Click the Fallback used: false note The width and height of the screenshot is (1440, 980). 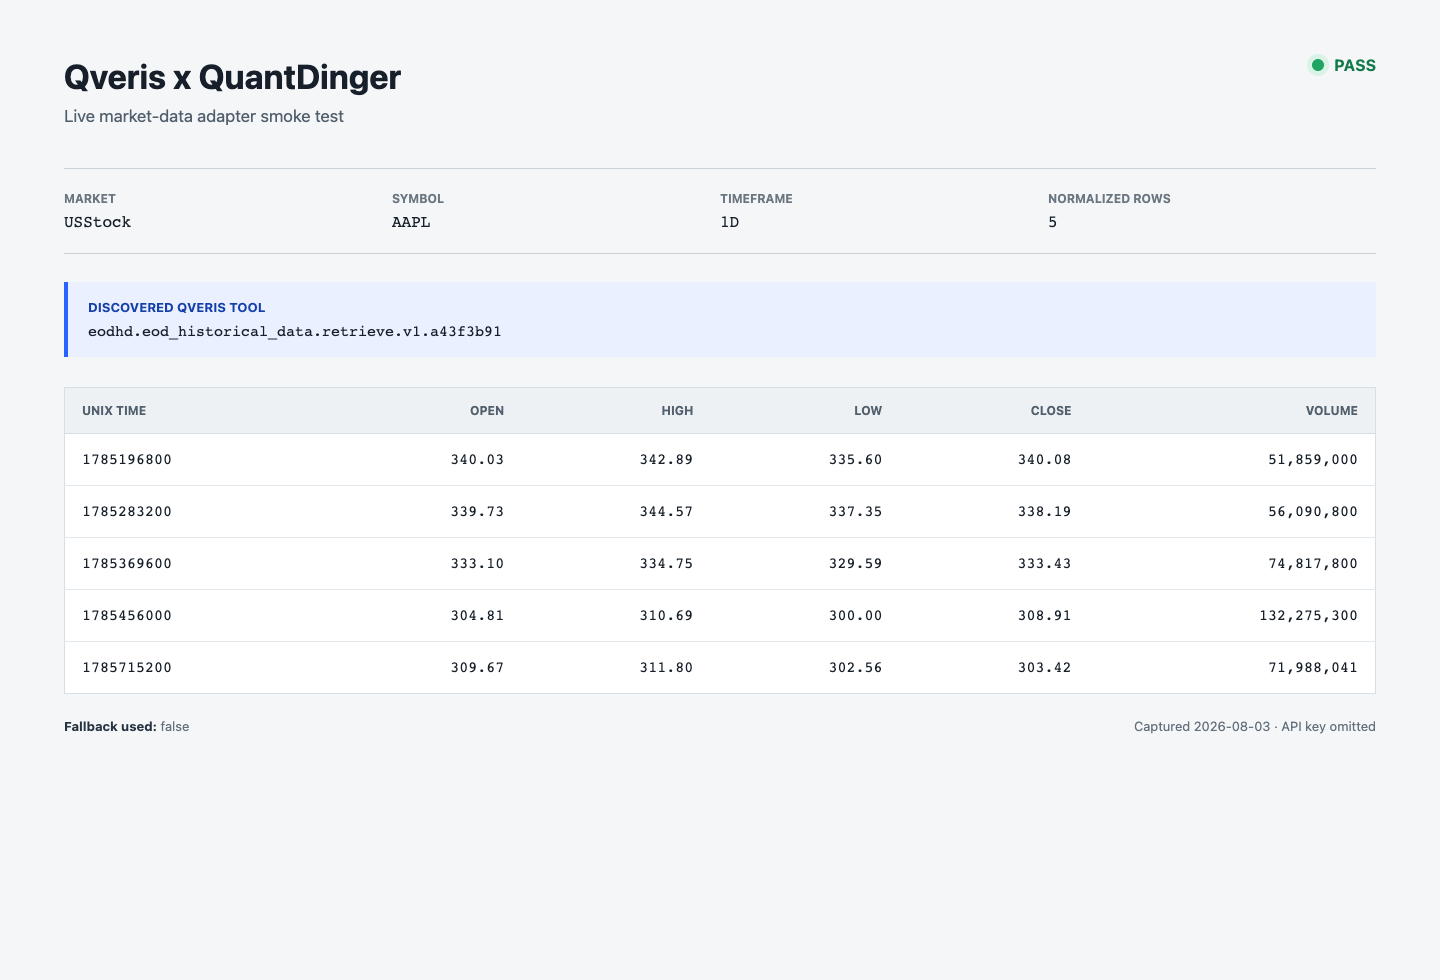pyautogui.click(x=127, y=727)
